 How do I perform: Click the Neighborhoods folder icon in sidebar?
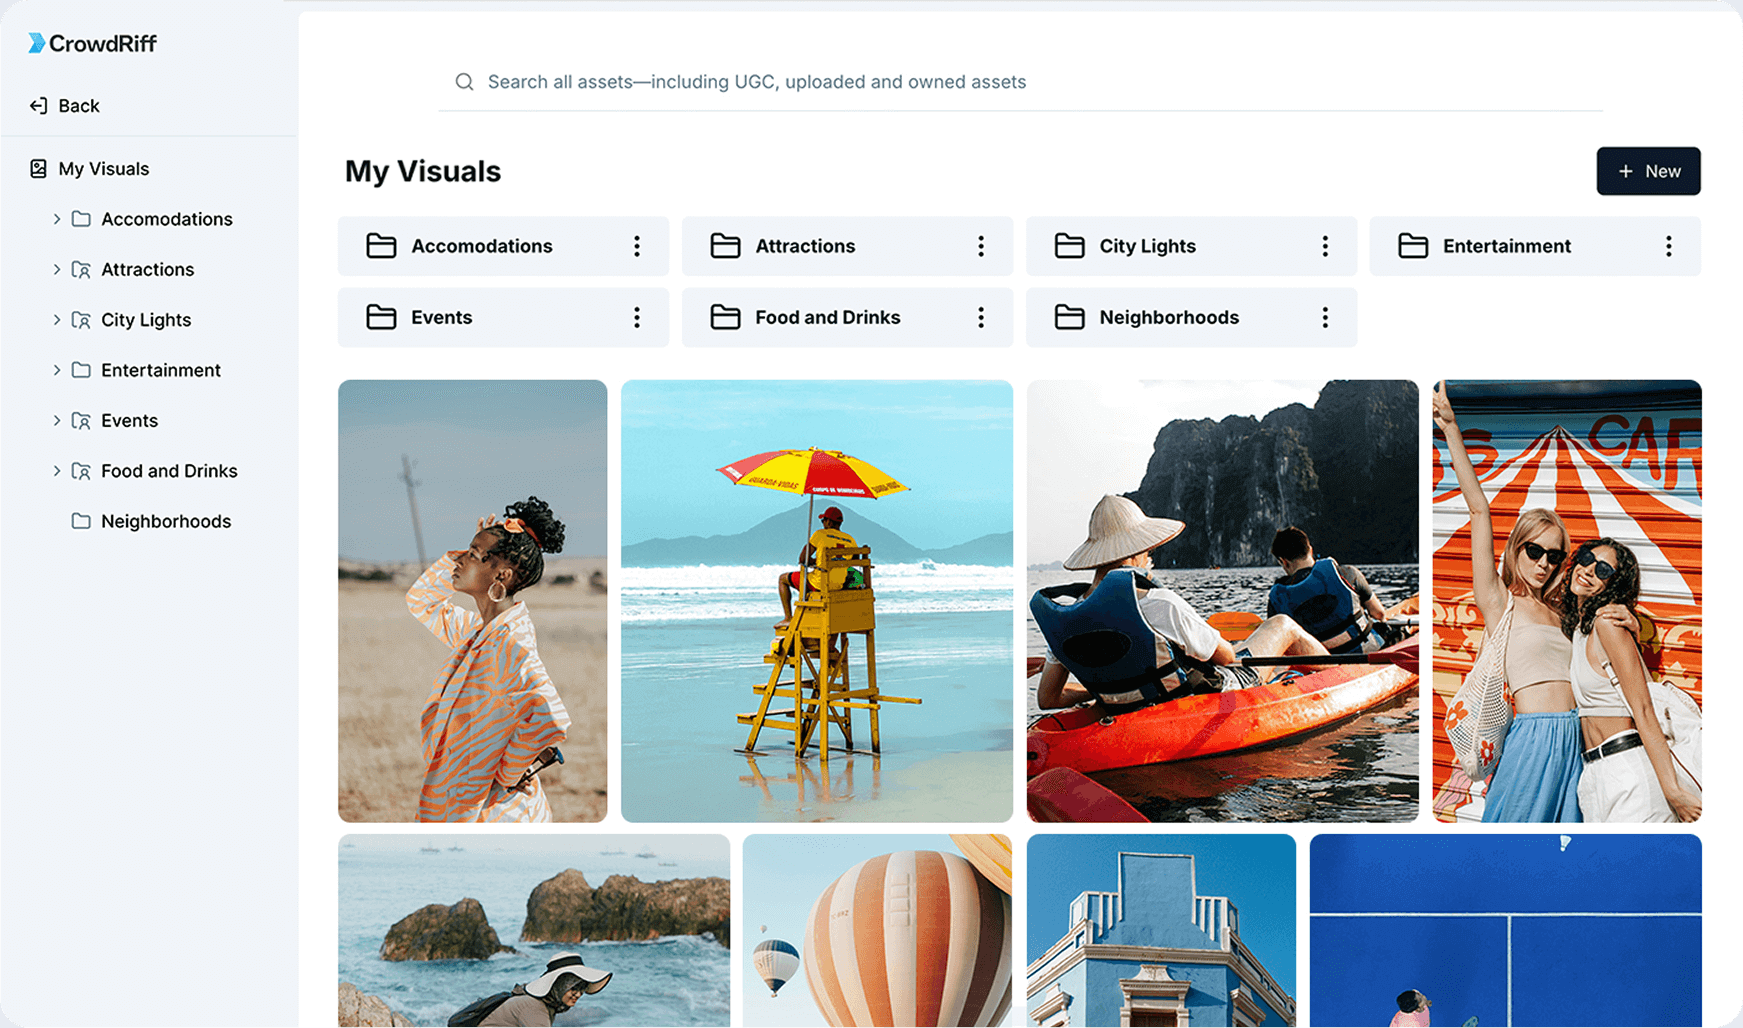81,521
